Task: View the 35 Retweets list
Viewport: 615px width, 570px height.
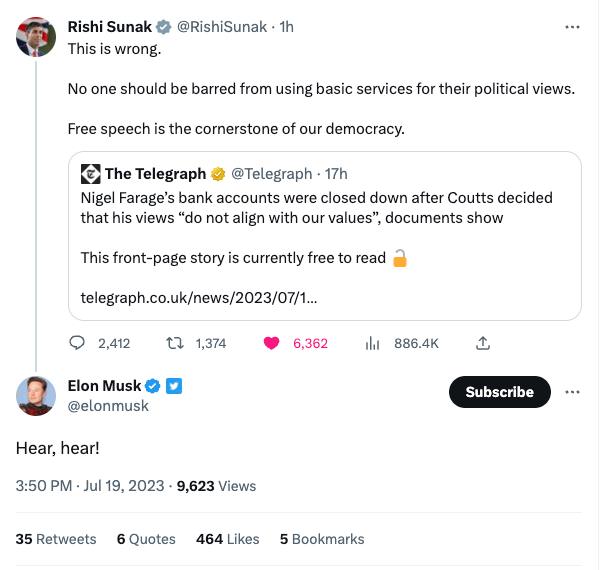Action: pos(56,539)
